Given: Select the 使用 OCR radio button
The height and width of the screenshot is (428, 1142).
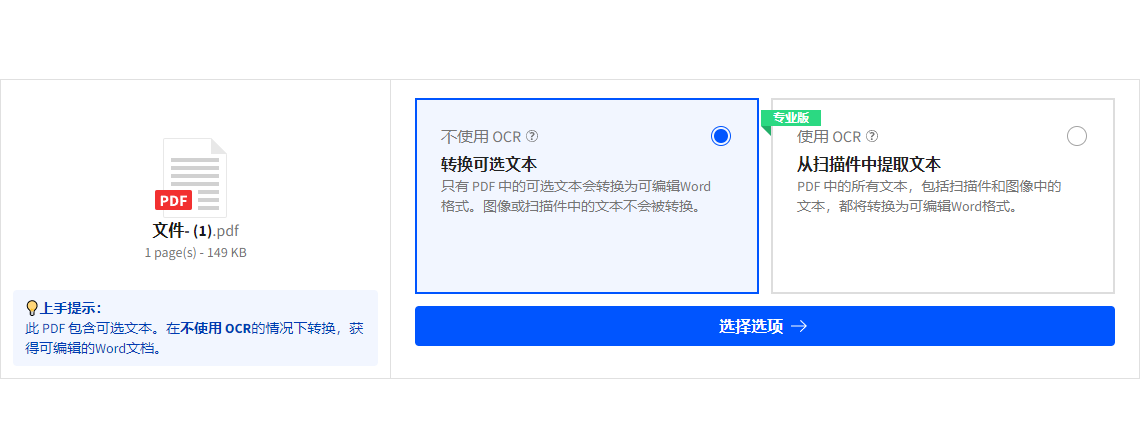Looking at the screenshot, I should coord(1076,136).
